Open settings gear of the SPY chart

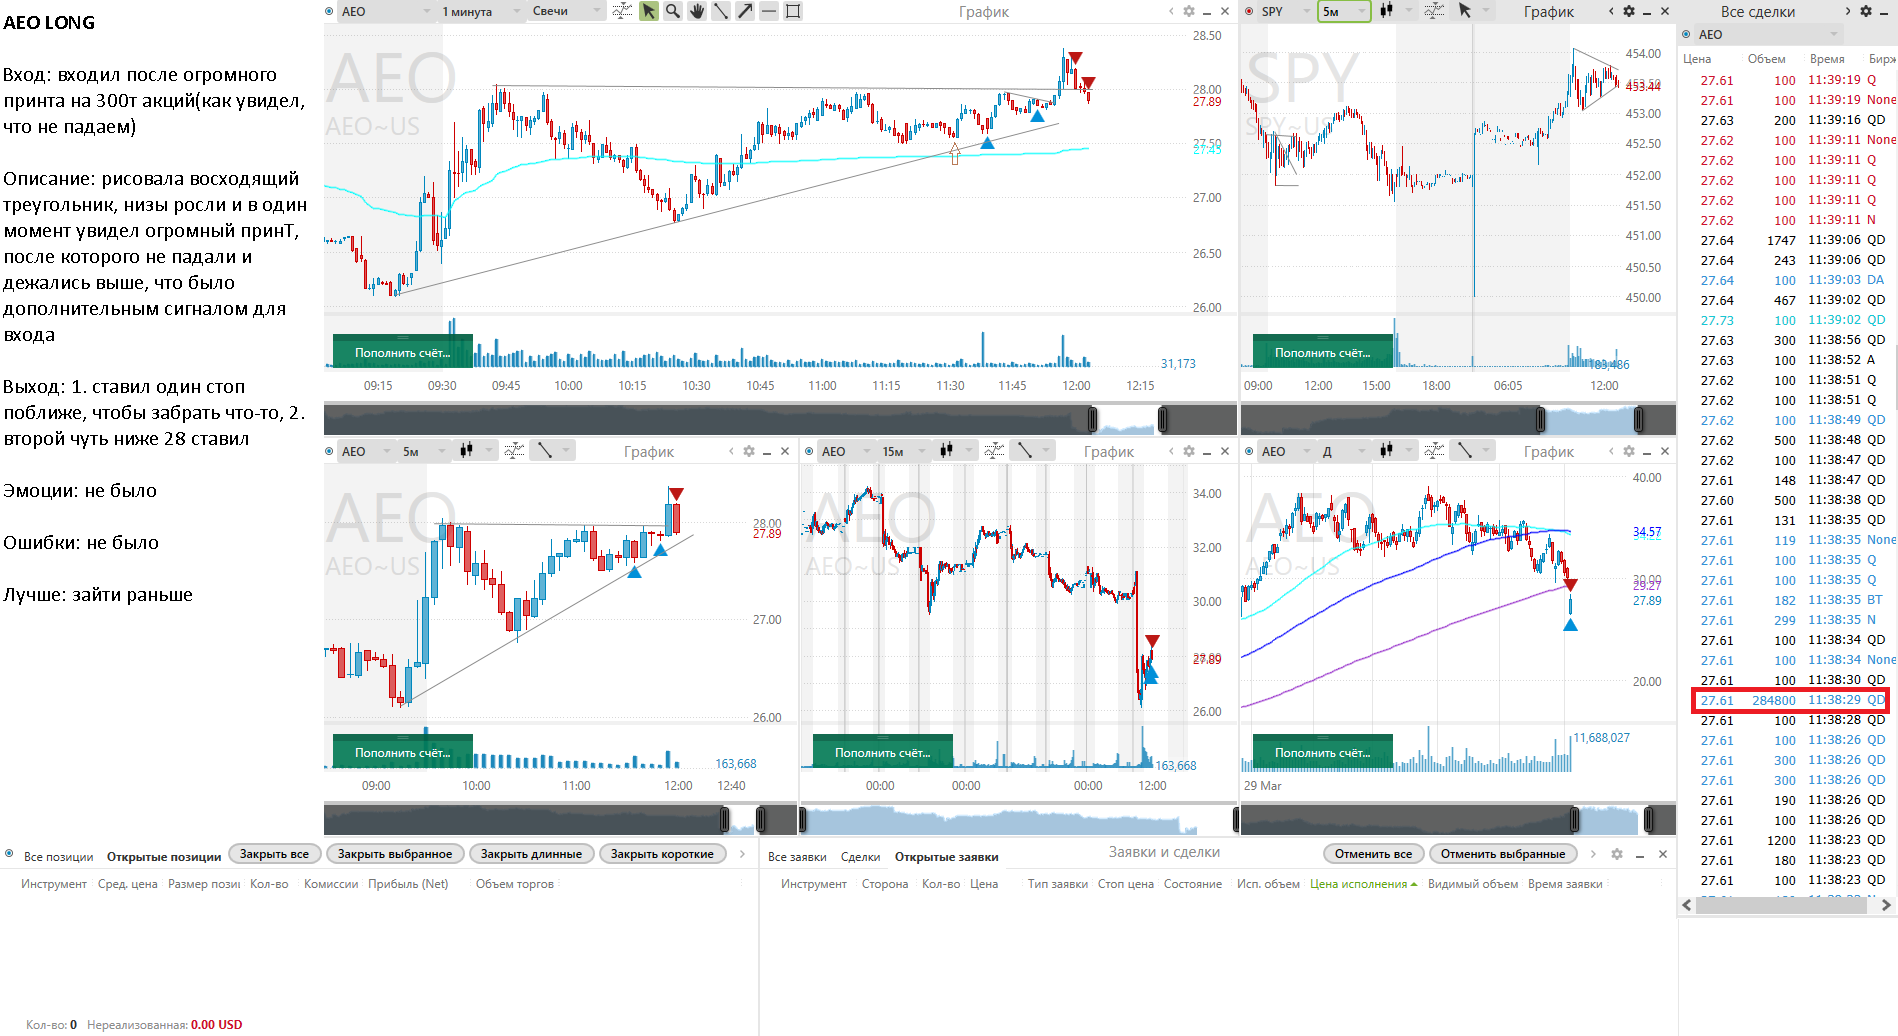1629,11
